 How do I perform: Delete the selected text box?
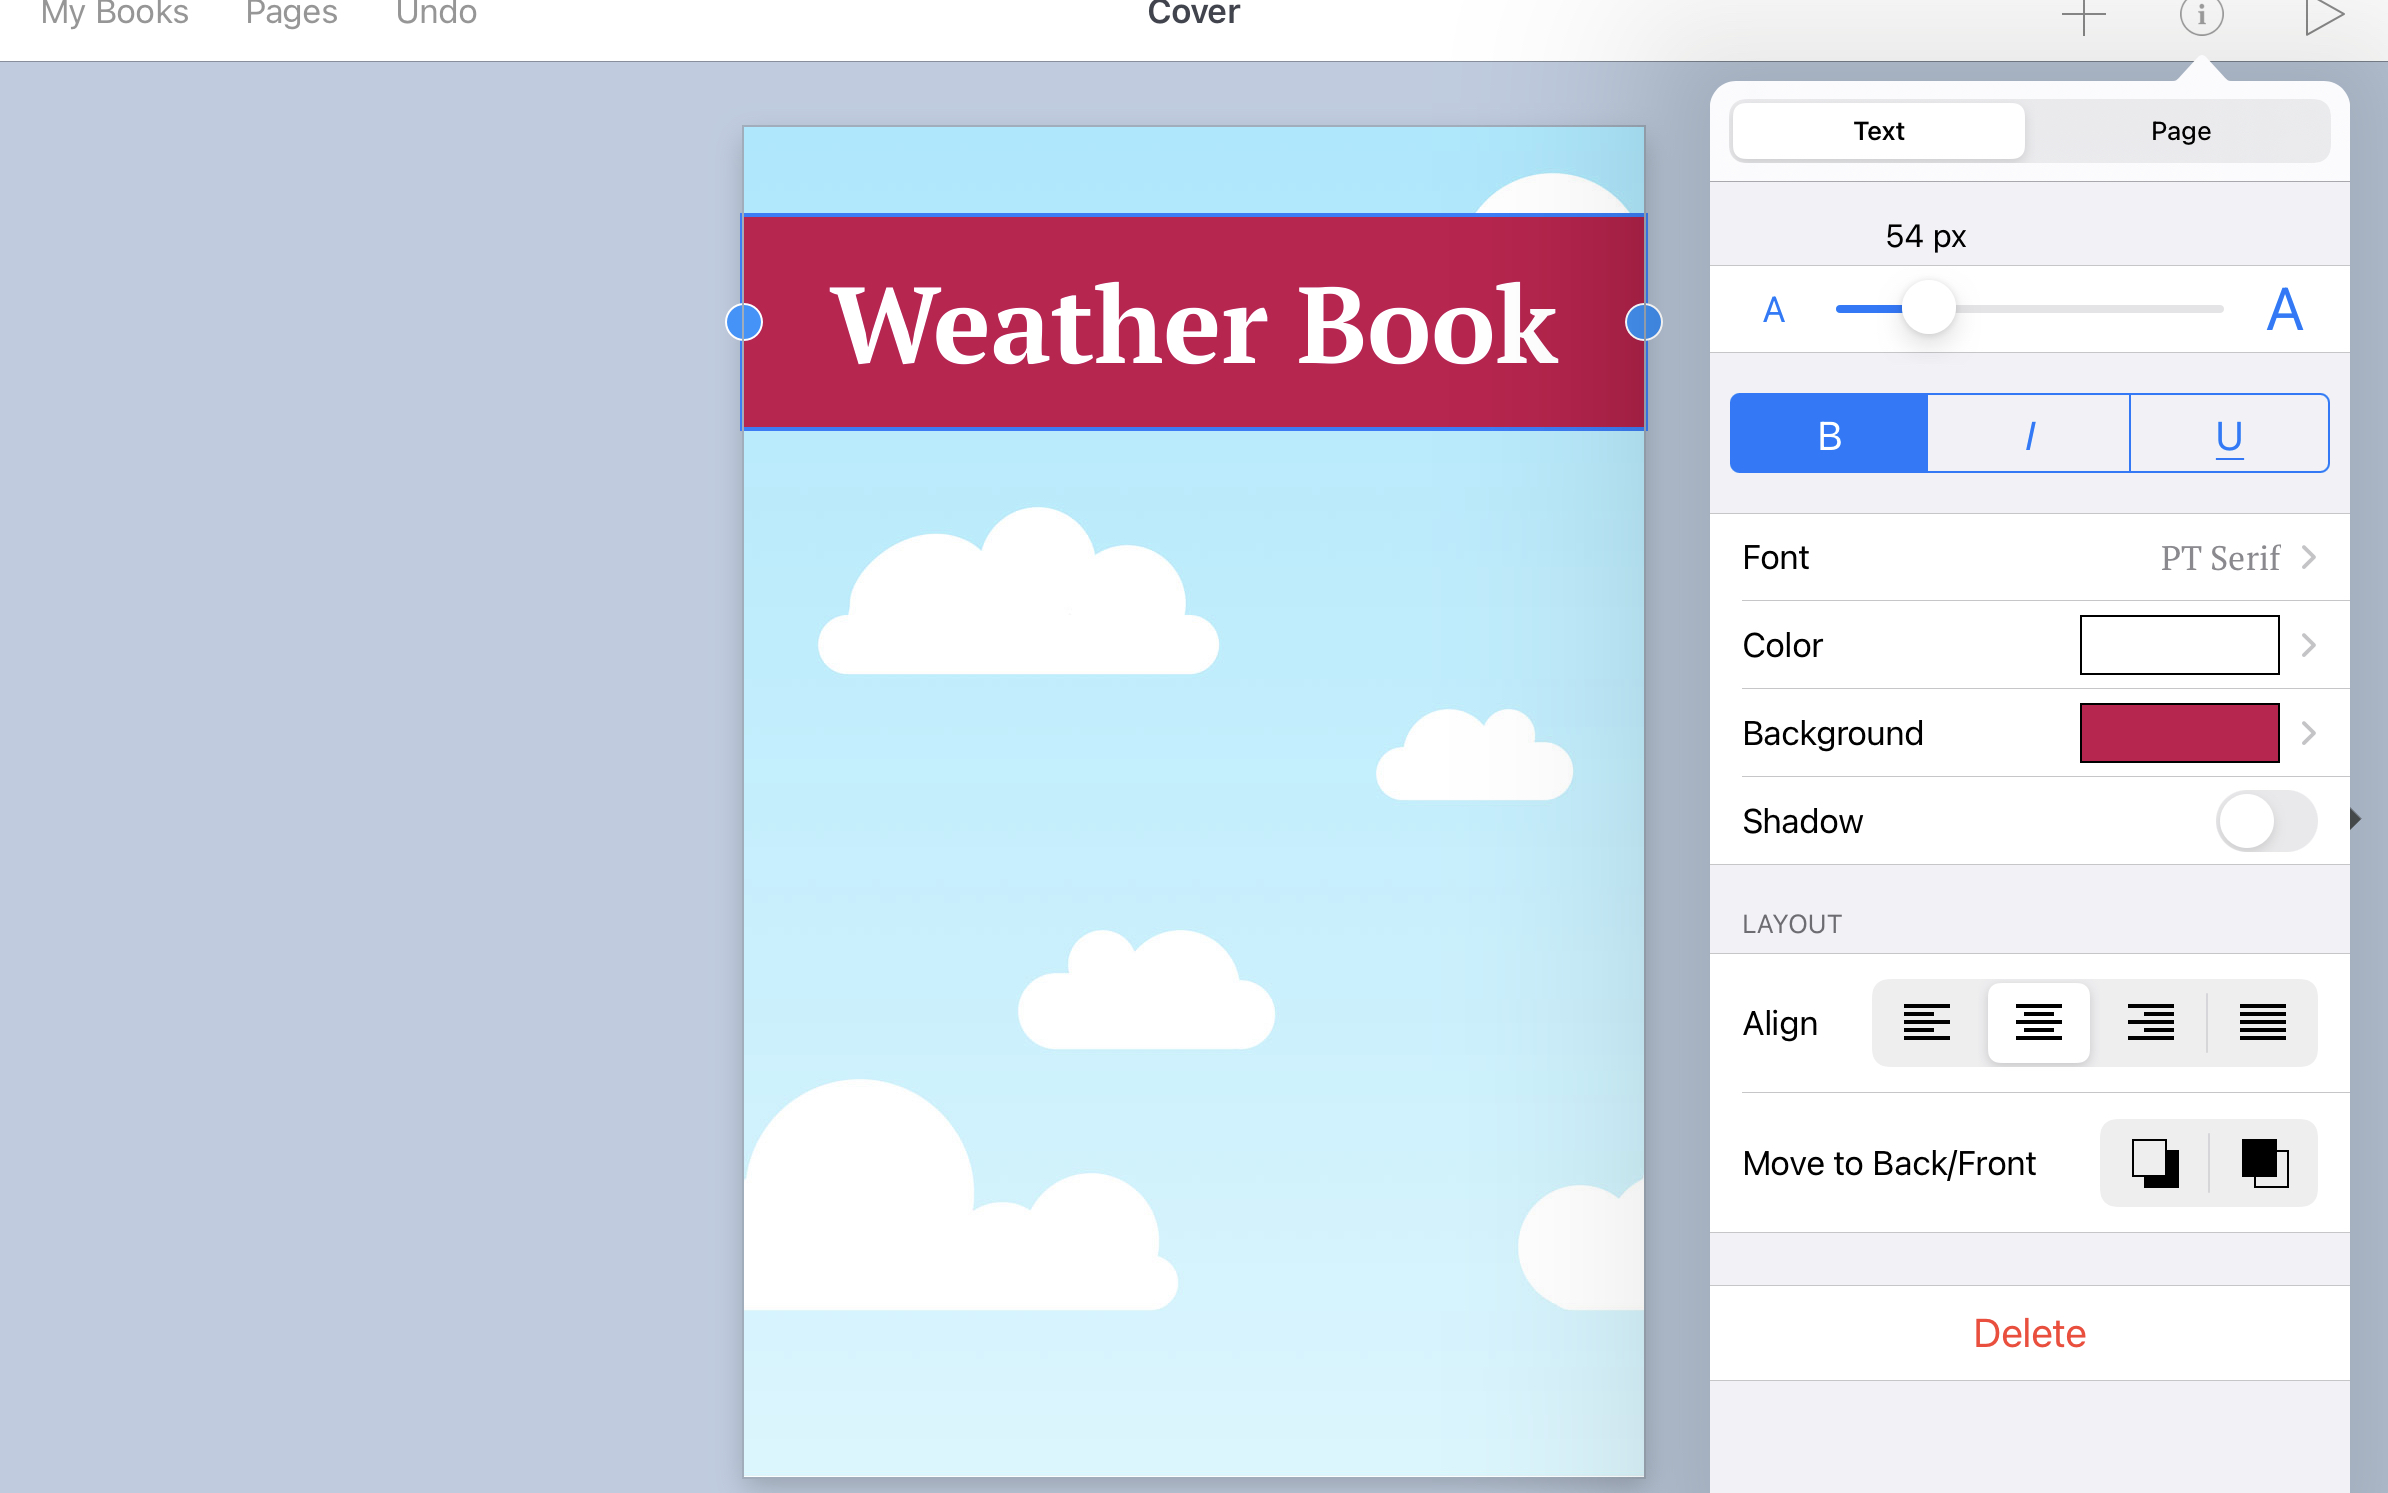click(2030, 1333)
